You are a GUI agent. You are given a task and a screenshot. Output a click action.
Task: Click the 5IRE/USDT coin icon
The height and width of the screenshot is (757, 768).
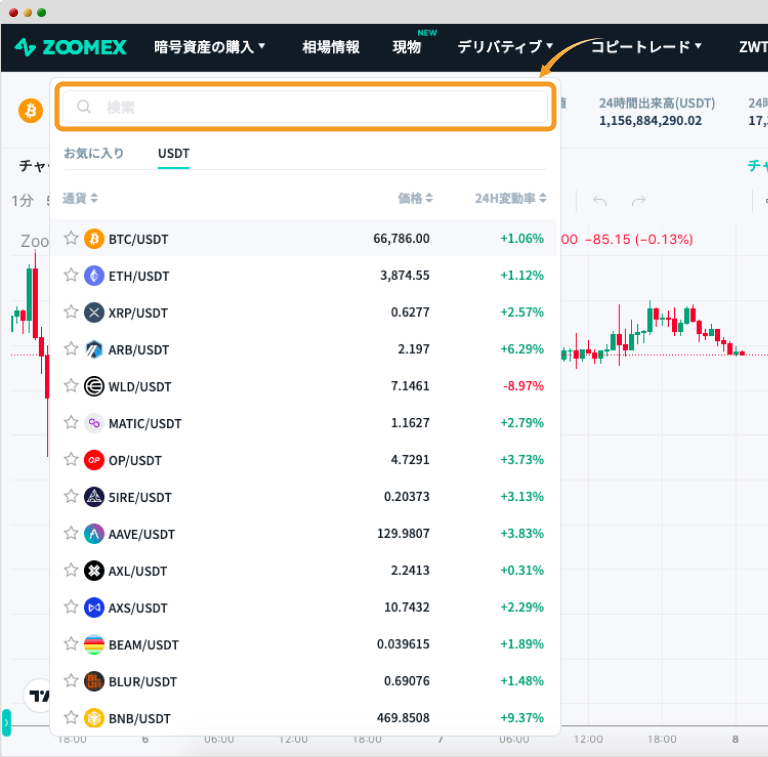[x=94, y=497]
